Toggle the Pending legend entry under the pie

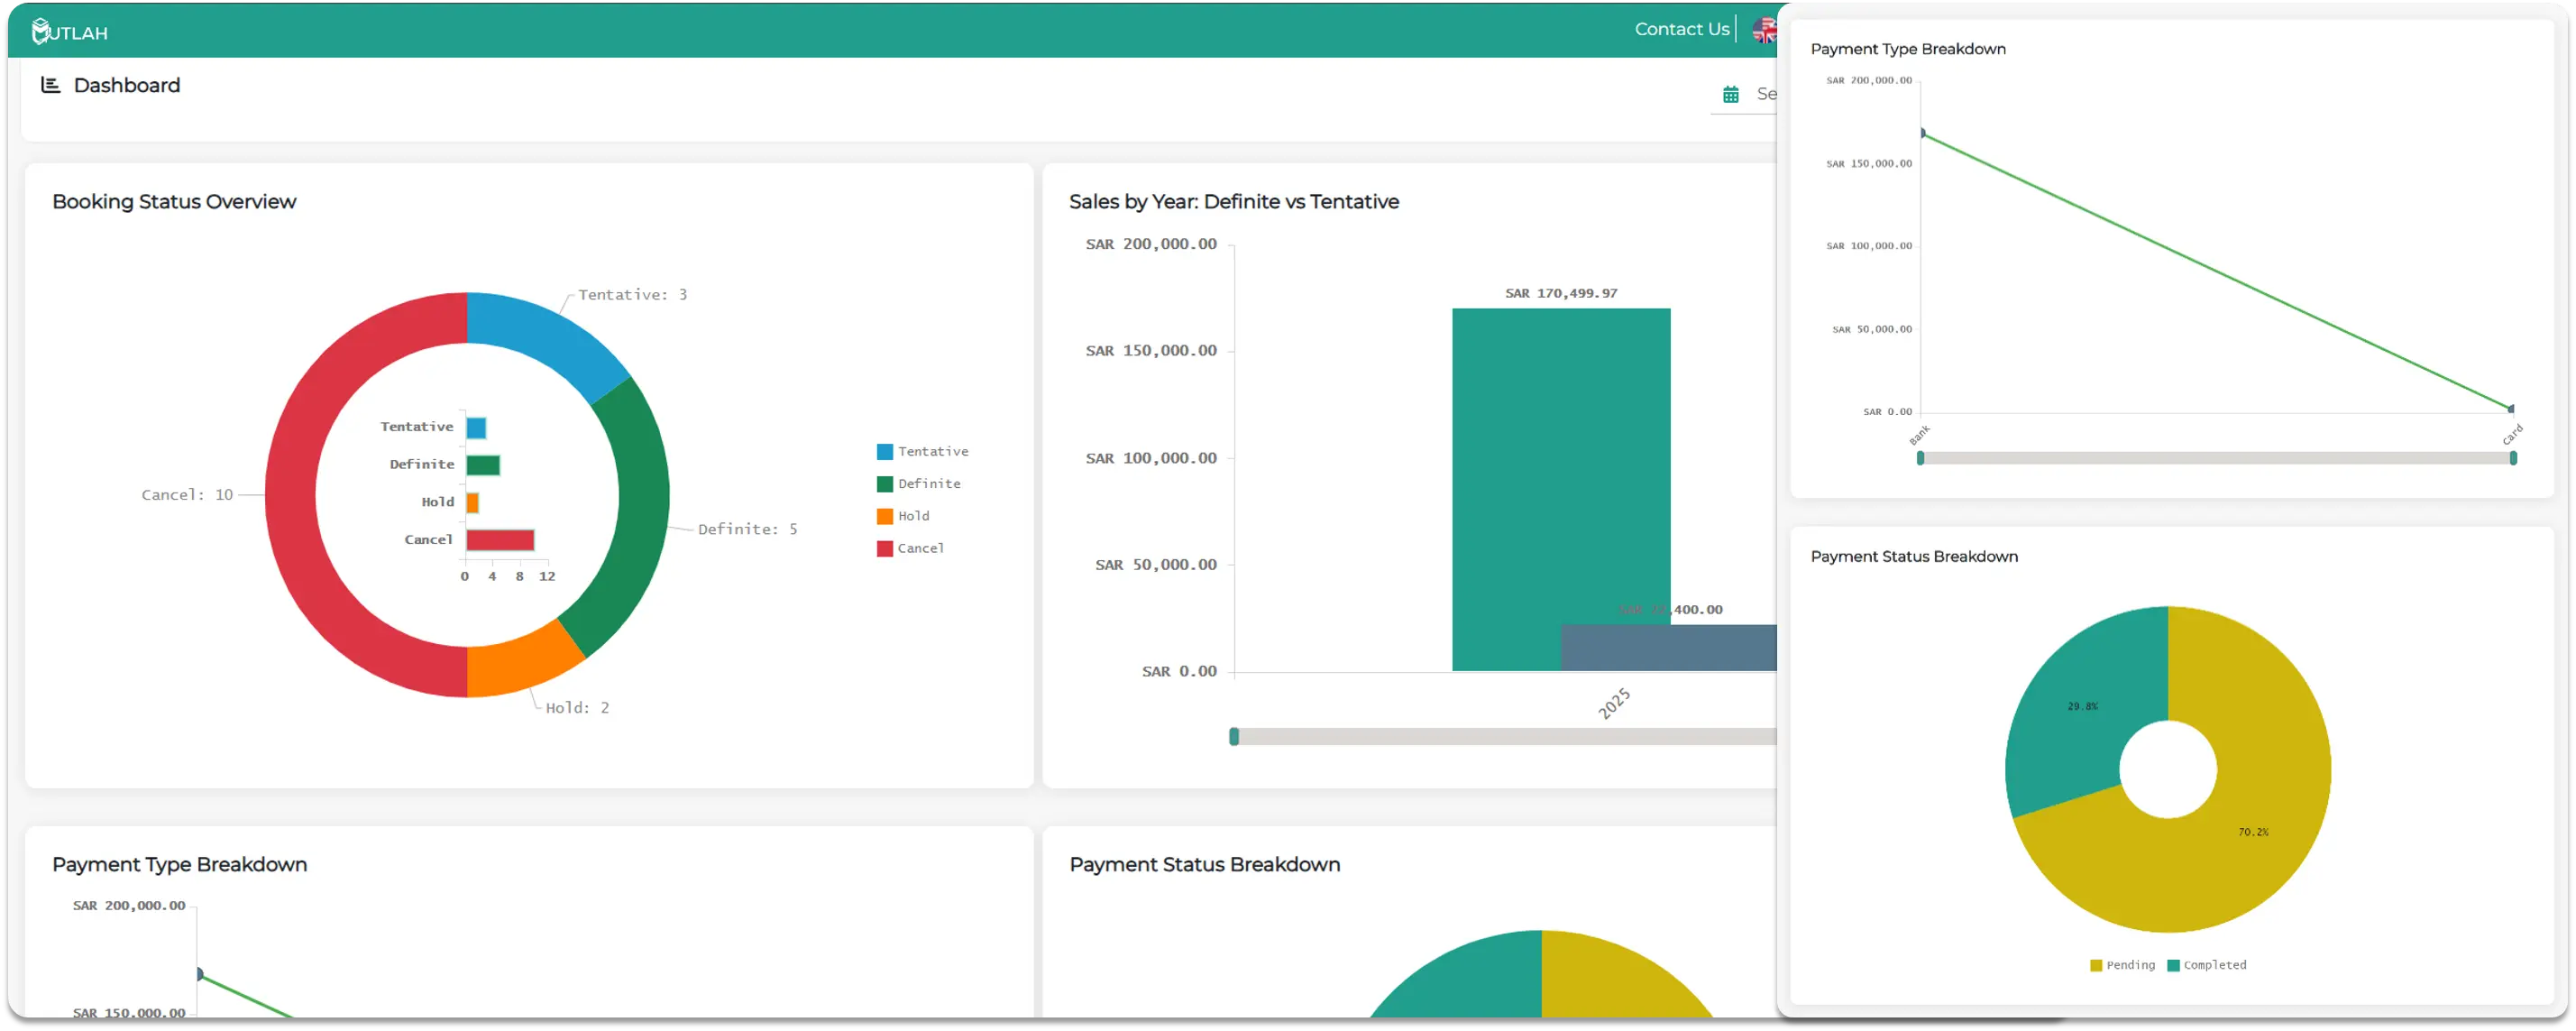[2122, 965]
